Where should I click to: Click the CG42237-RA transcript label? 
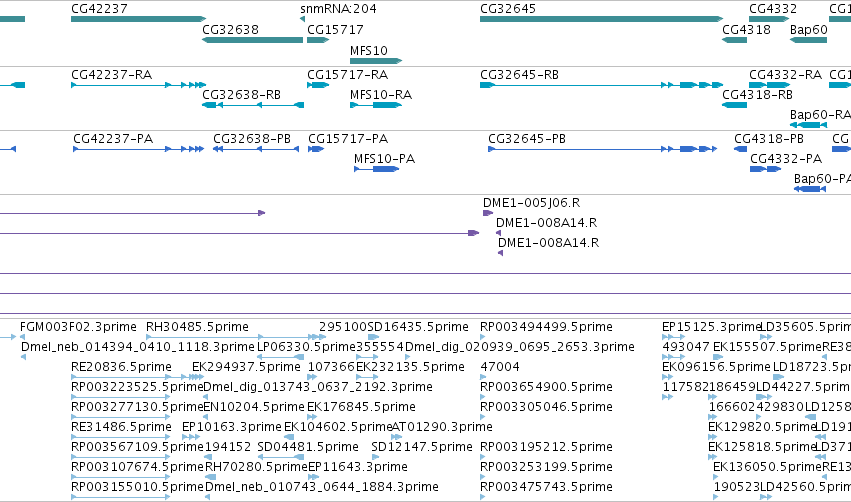click(x=111, y=74)
